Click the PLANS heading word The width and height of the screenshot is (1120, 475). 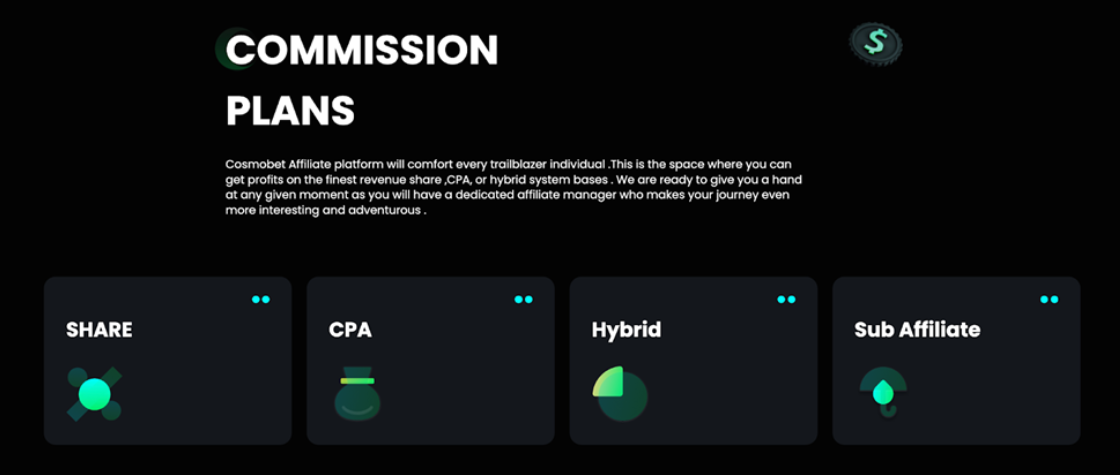[x=290, y=110]
